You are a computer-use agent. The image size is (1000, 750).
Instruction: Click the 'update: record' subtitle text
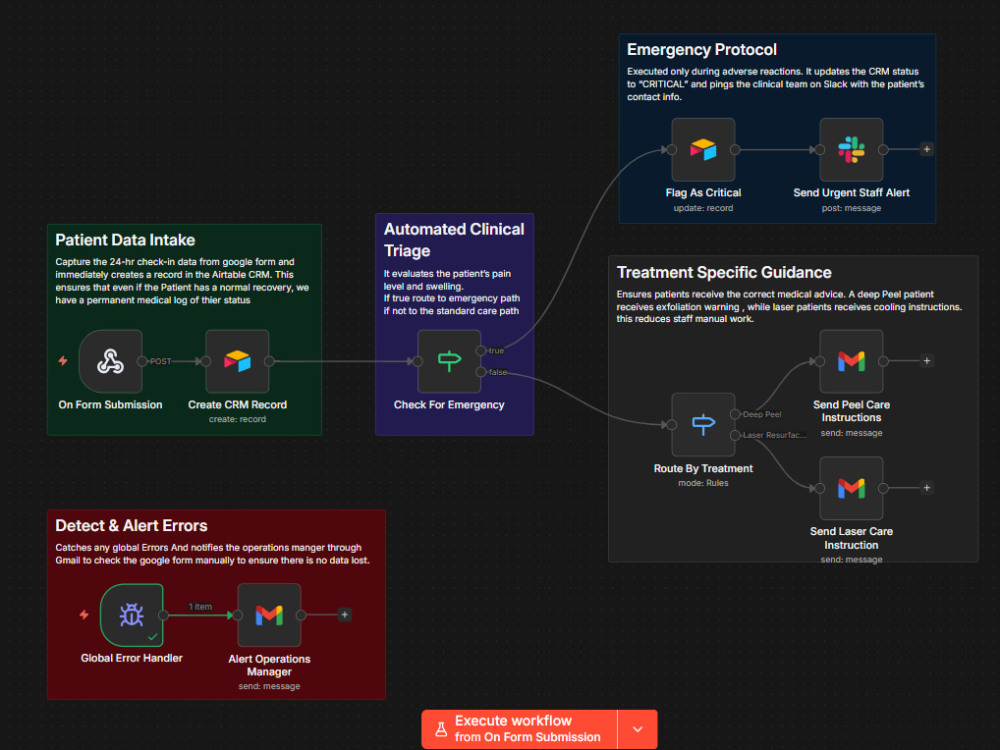coord(703,208)
